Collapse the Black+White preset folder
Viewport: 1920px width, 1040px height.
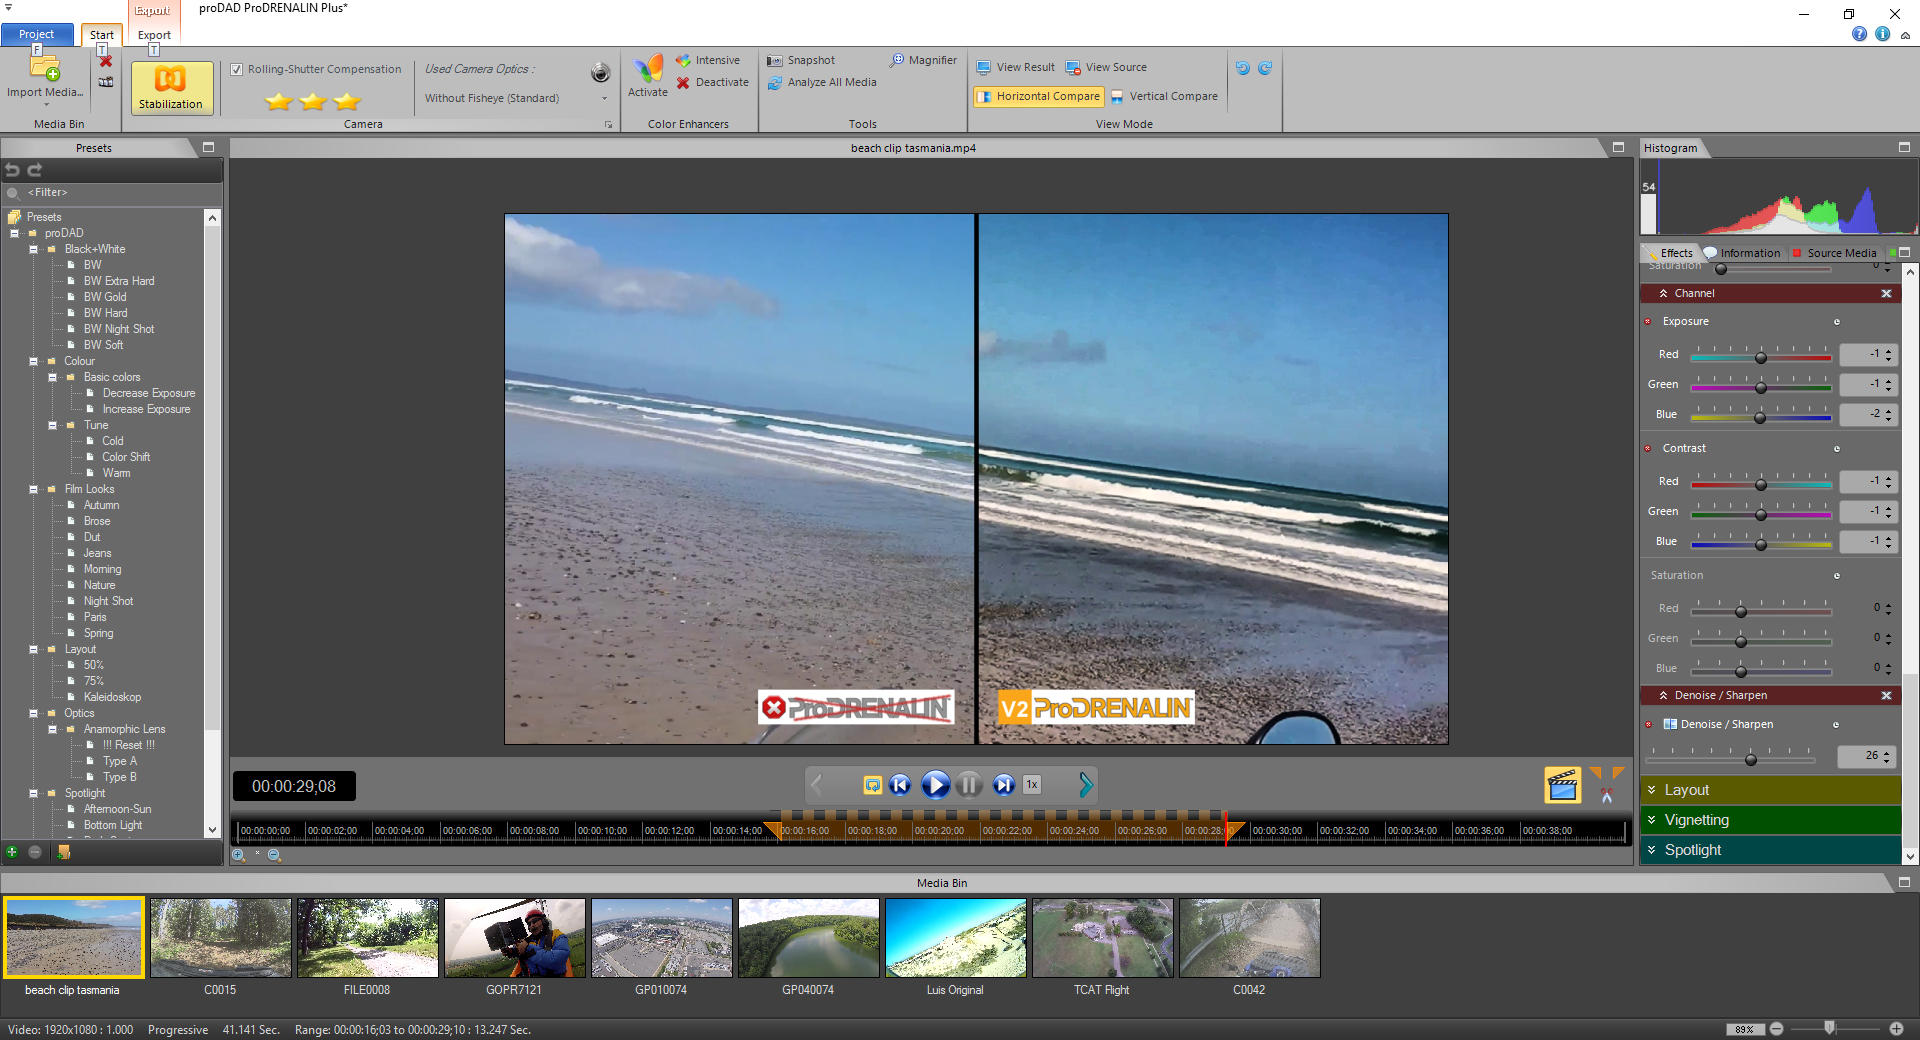[x=33, y=249]
